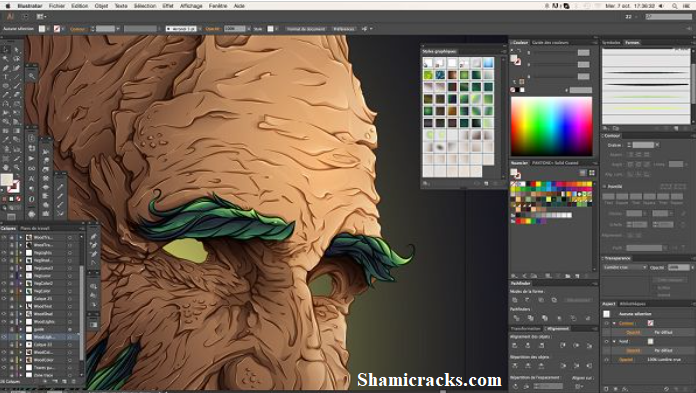
Task: Select the Selection arrow tool
Action: (5, 49)
